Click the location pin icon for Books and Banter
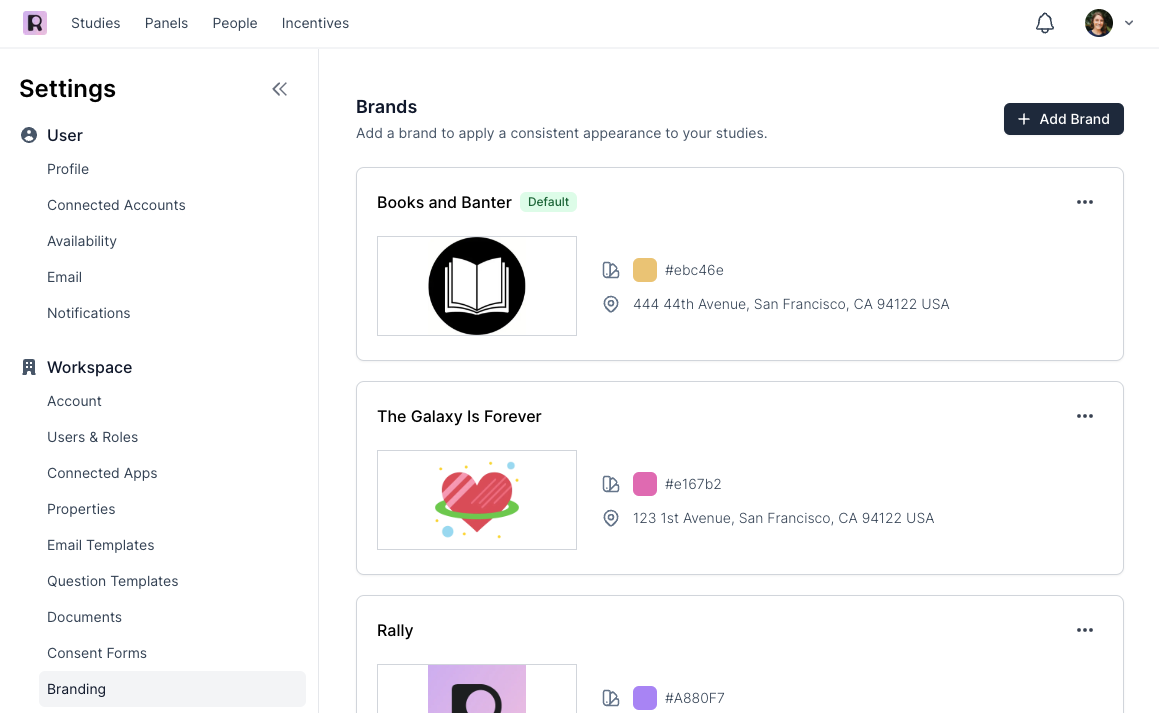Viewport: 1159px width, 713px height. click(x=611, y=304)
